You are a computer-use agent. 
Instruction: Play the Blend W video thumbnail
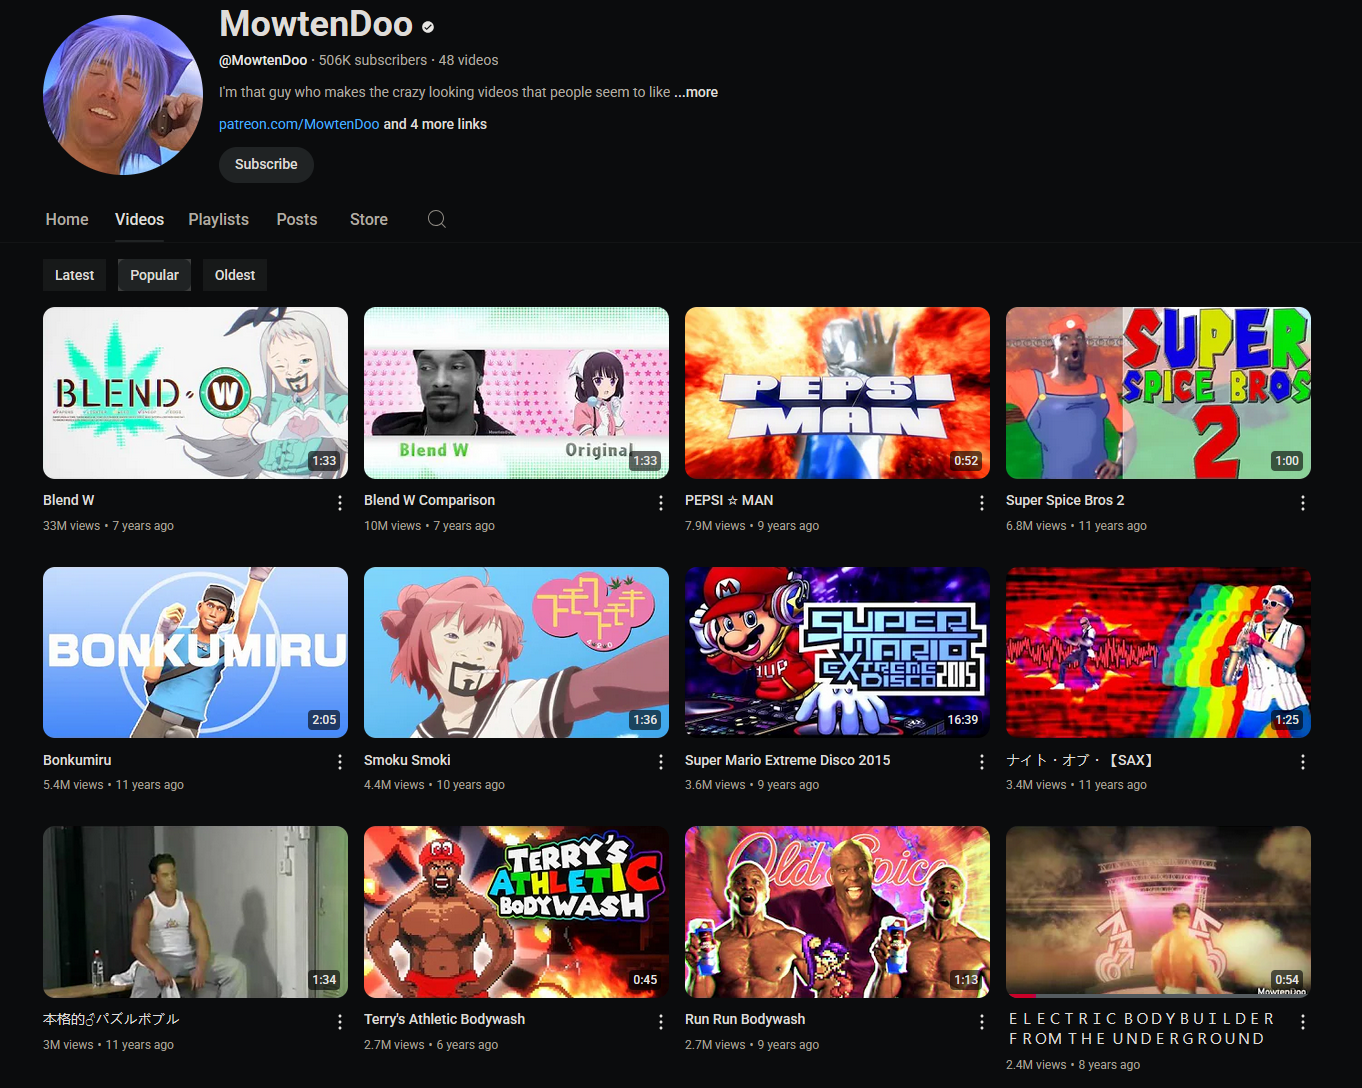pos(195,393)
